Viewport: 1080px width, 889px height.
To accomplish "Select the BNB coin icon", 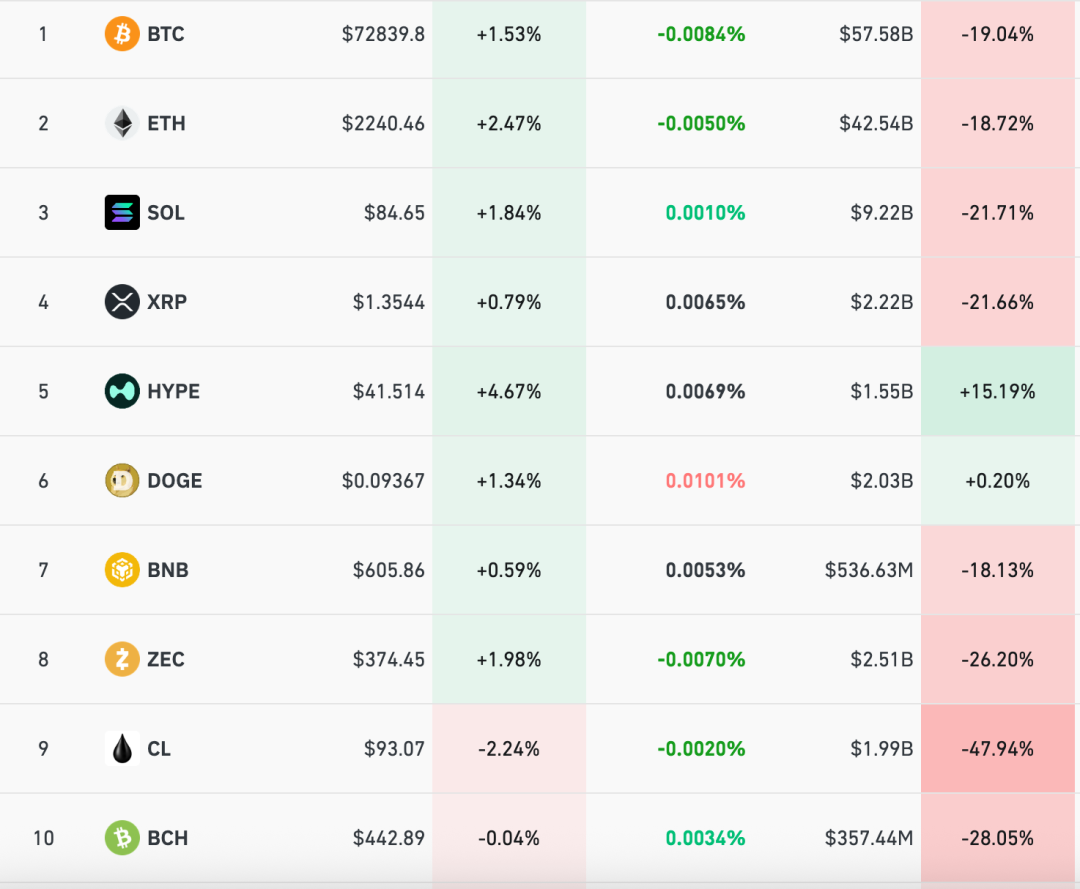I will point(122,570).
